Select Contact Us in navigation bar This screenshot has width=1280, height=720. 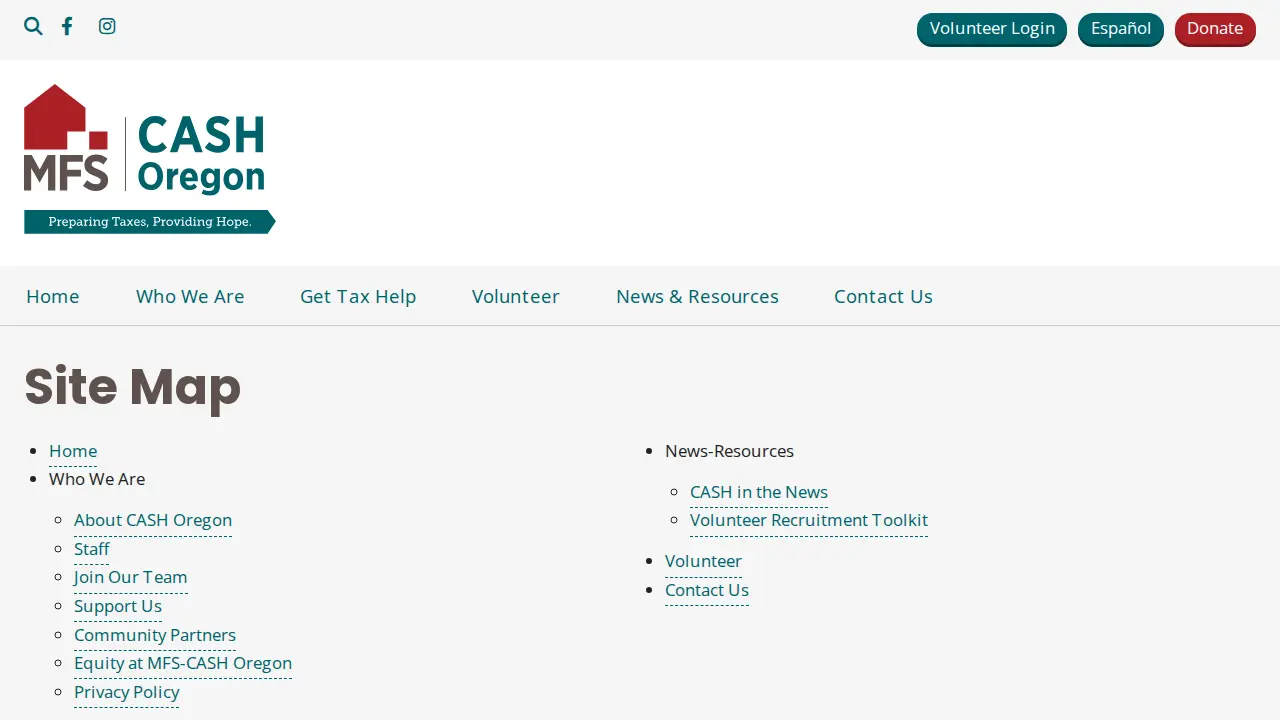883,296
